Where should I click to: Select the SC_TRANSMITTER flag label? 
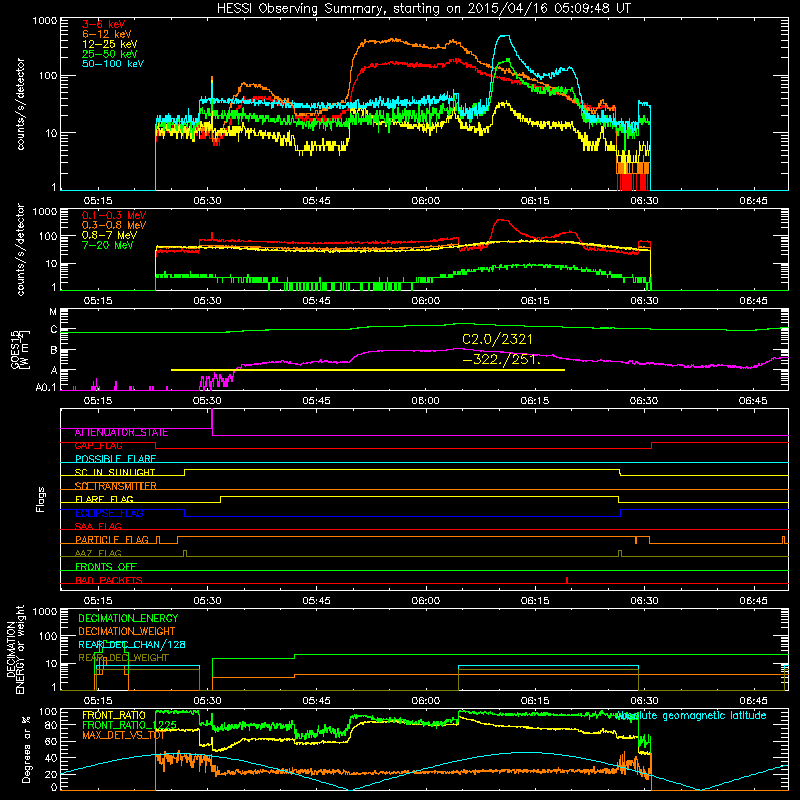[x=116, y=486]
